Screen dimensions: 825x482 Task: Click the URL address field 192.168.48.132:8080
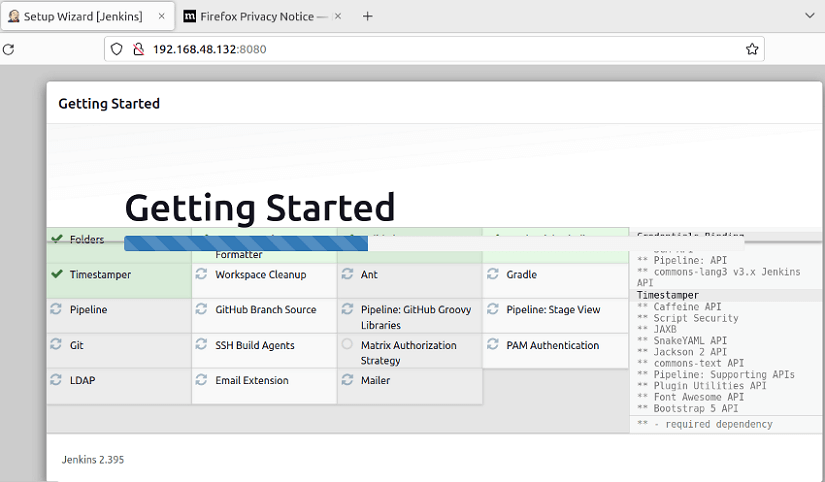coord(434,49)
